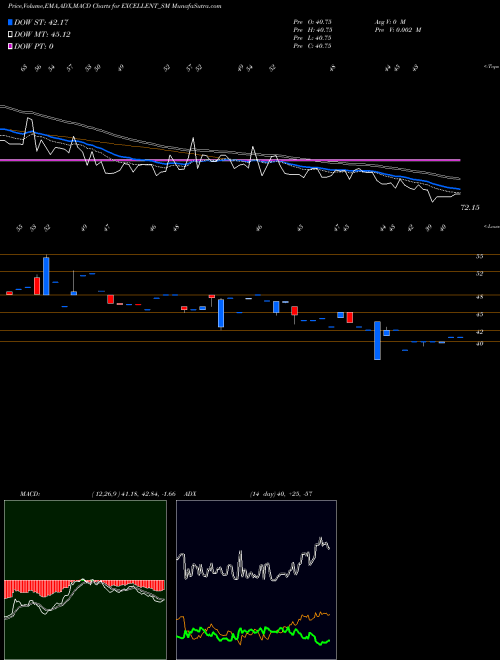Select the DOW ST: 42.17 label

(x=41, y=22)
